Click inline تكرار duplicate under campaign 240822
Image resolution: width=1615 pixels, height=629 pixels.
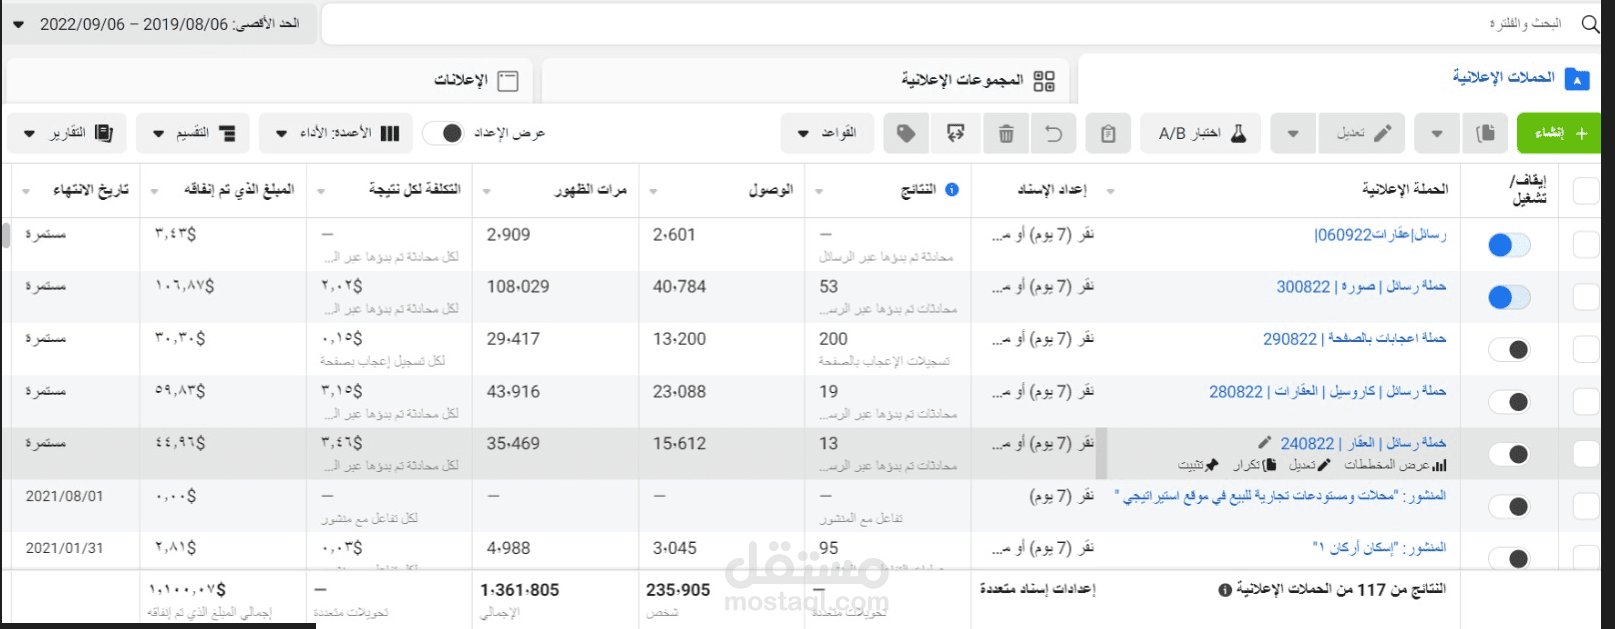1254,465
